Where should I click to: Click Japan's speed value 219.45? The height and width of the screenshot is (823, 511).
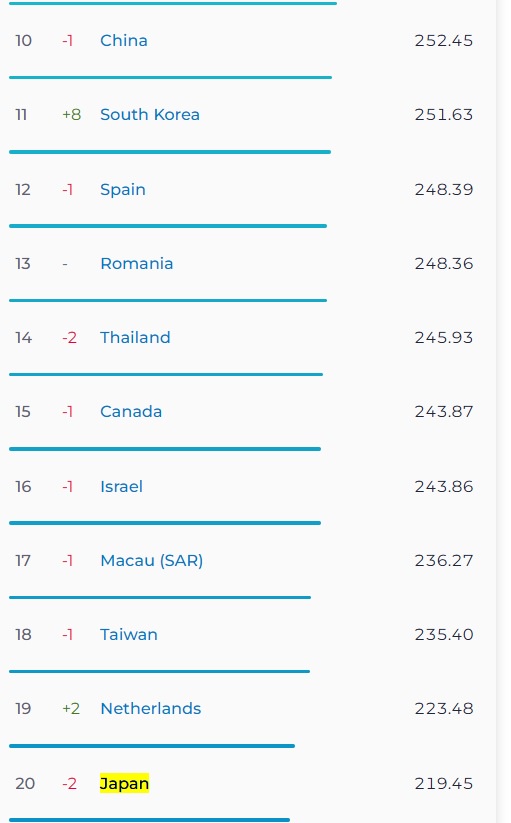[x=444, y=784]
